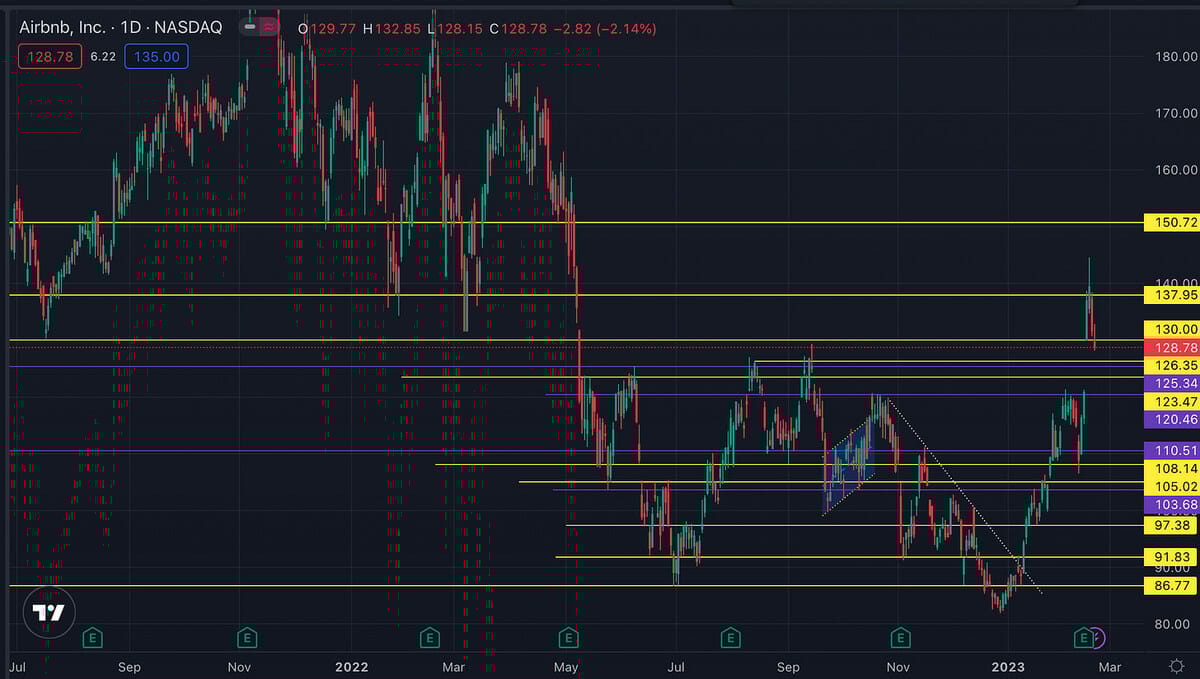Image resolution: width=1200 pixels, height=679 pixels.
Task: Select the 105.02 yellow price label
Action: (1172, 487)
